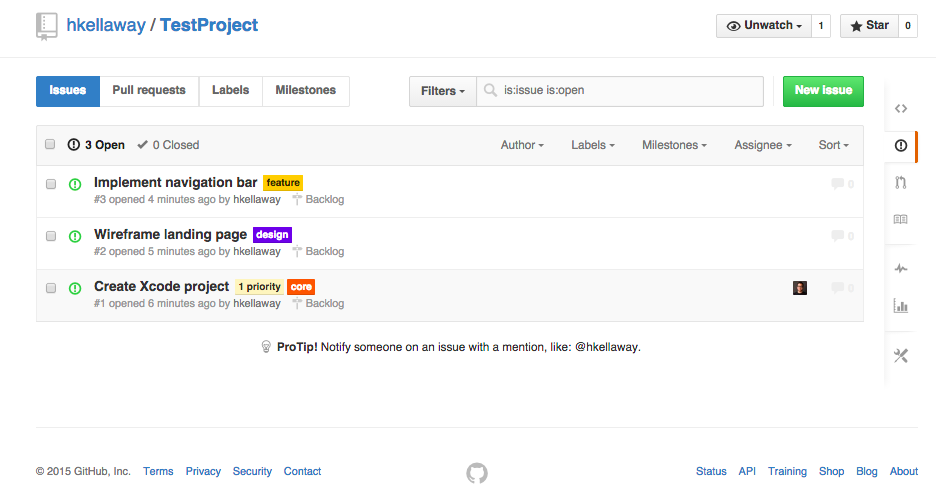Click the ProTip lightbulb icon
This screenshot has width=936, height=497.
coord(266,347)
